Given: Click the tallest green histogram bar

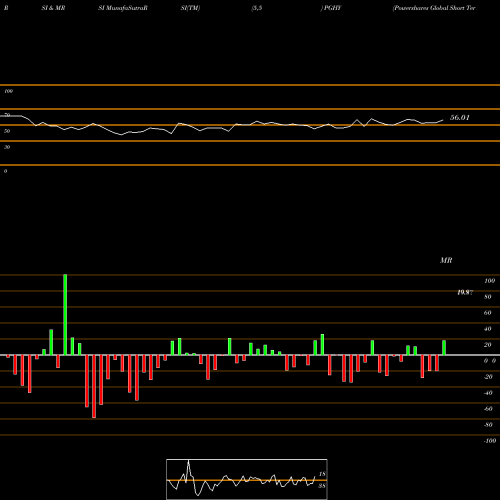Looking at the screenshot, I should click(x=65, y=315).
